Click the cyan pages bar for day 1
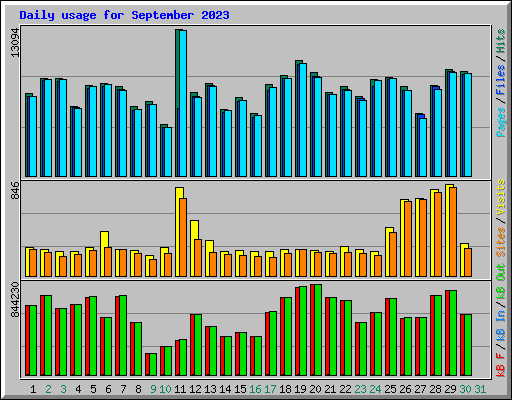 pyautogui.click(x=33, y=136)
